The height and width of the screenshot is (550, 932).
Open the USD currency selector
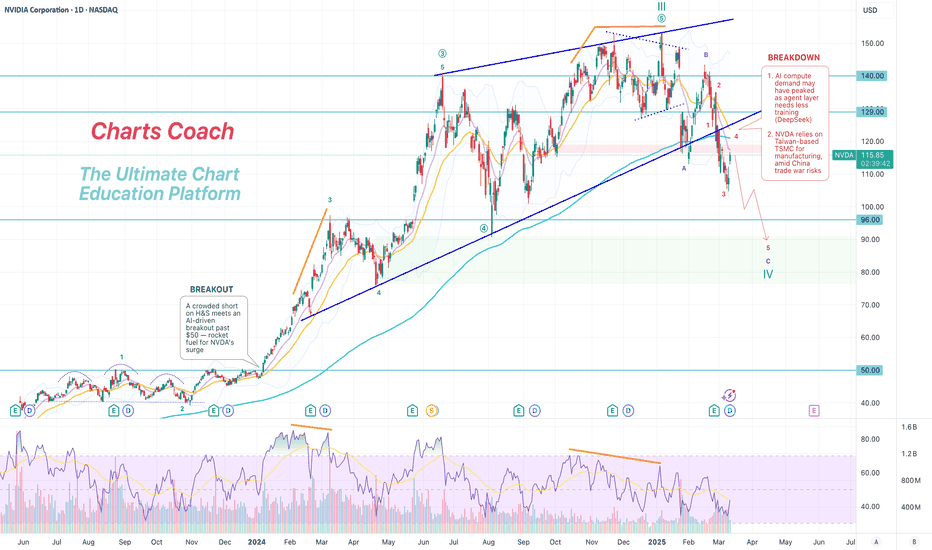click(x=870, y=10)
